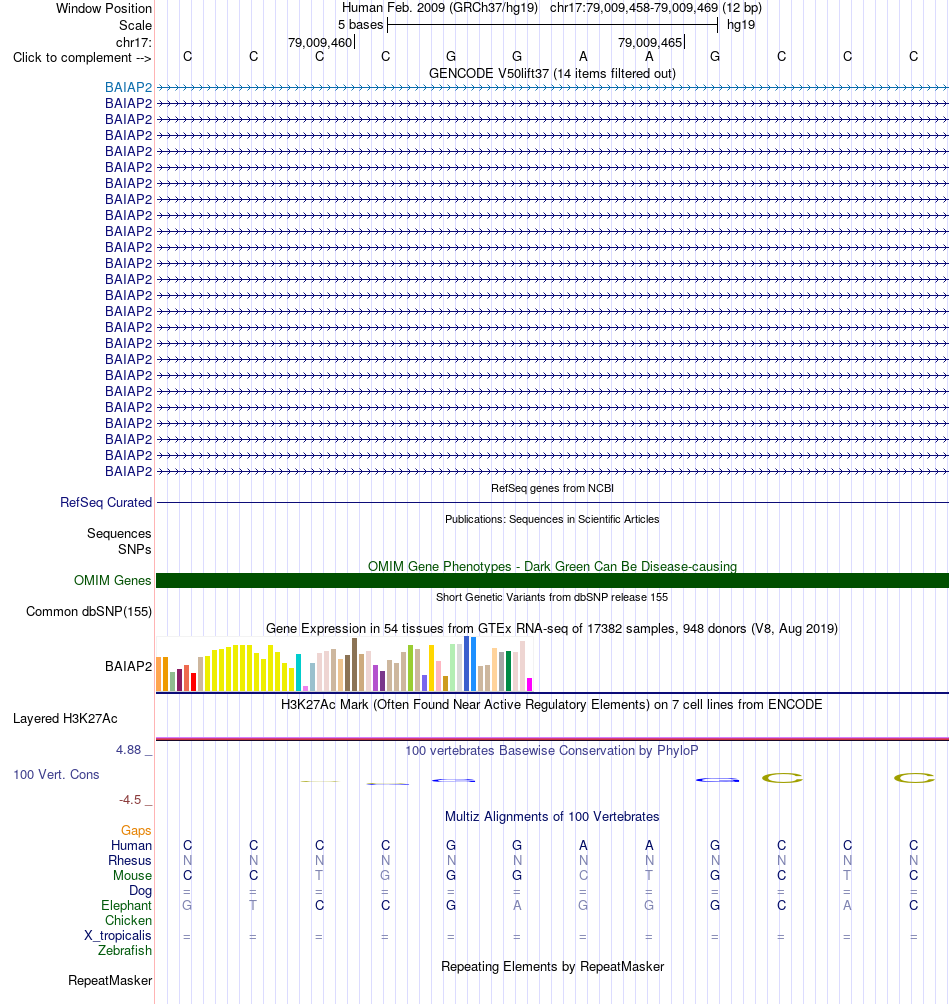Click the chr17: ruler label
The width and height of the screenshot is (950, 1004).
pos(134,42)
